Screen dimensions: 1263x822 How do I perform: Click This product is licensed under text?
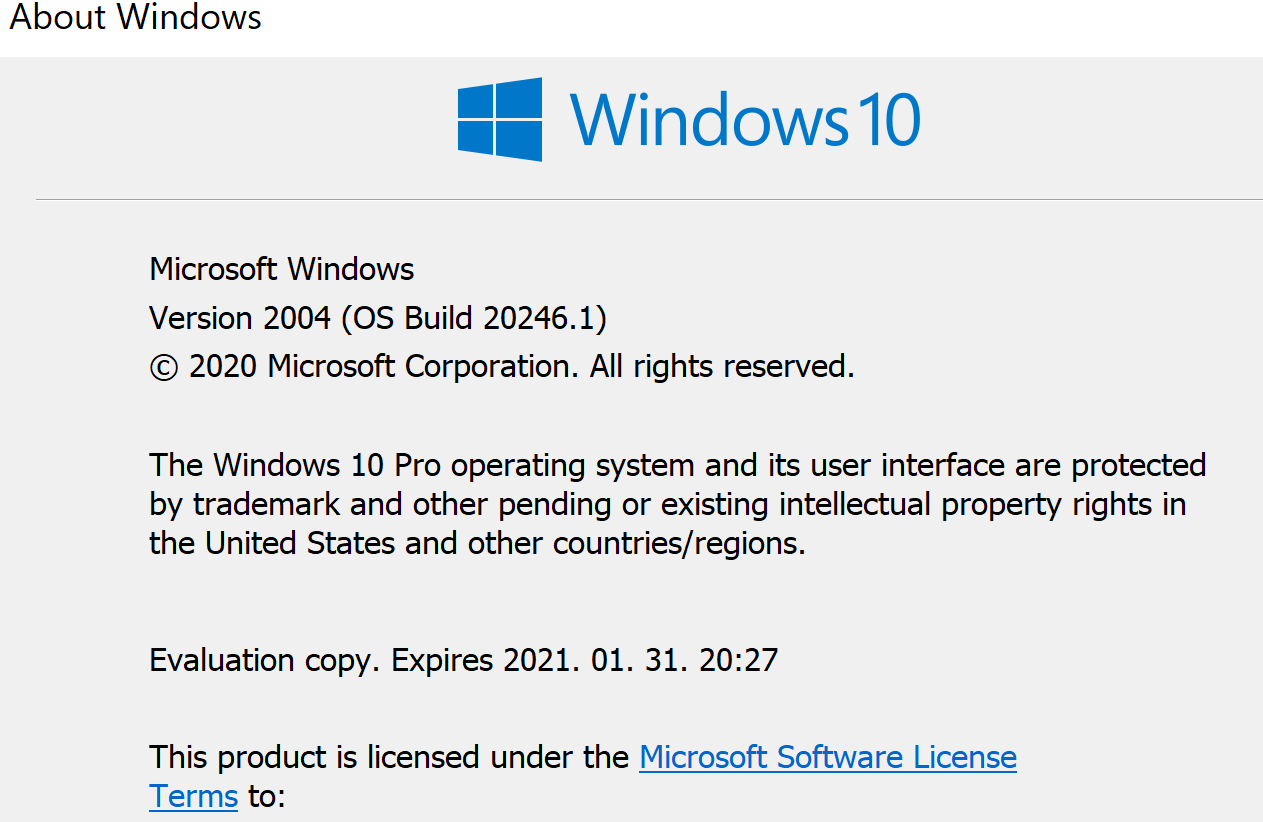(x=389, y=757)
